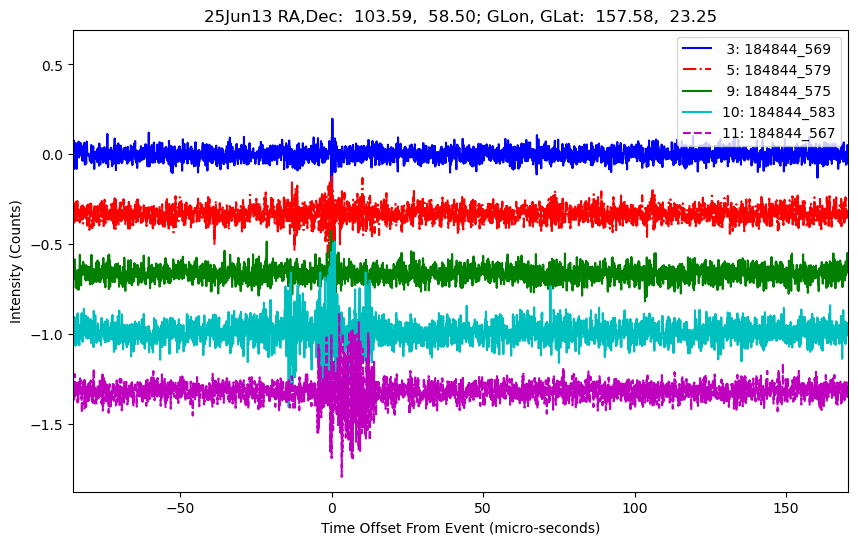This screenshot has height=545, width=858.
Task: Click the green line sample in legend
Action: click(700, 90)
